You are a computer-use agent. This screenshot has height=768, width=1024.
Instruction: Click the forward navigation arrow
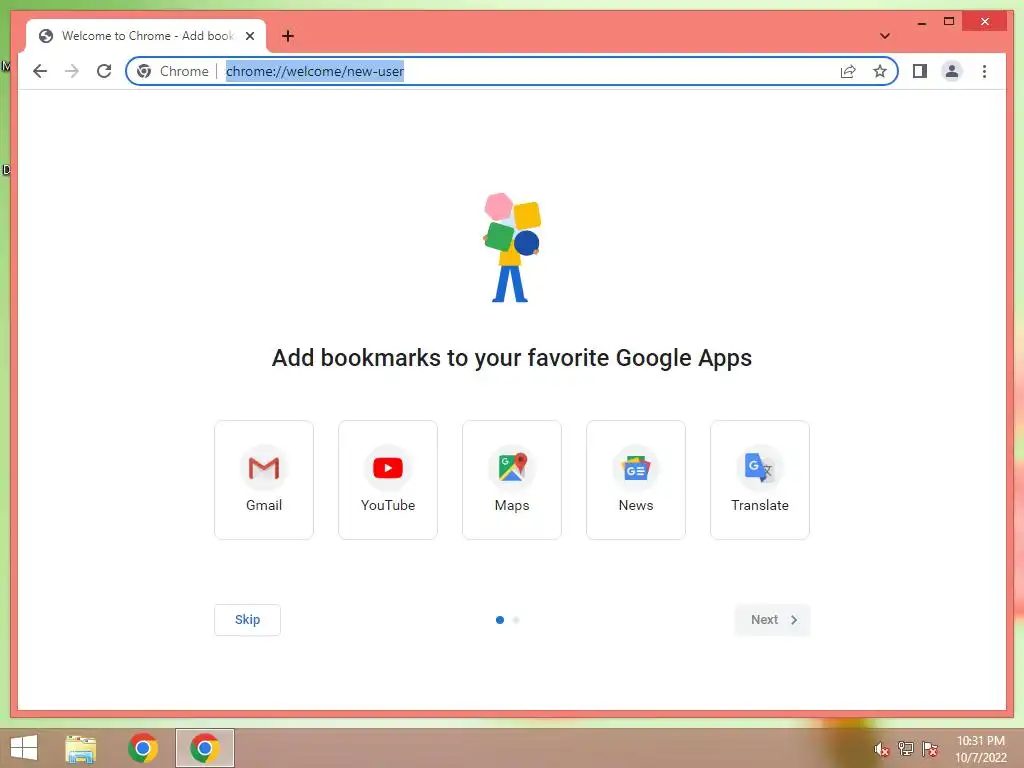click(72, 71)
